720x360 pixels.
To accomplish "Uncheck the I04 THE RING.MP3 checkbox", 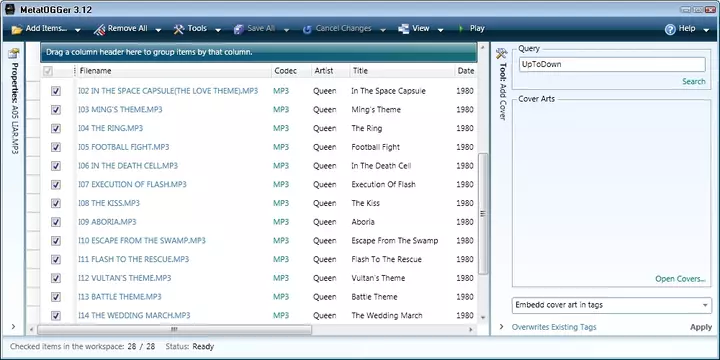I will point(56,129).
